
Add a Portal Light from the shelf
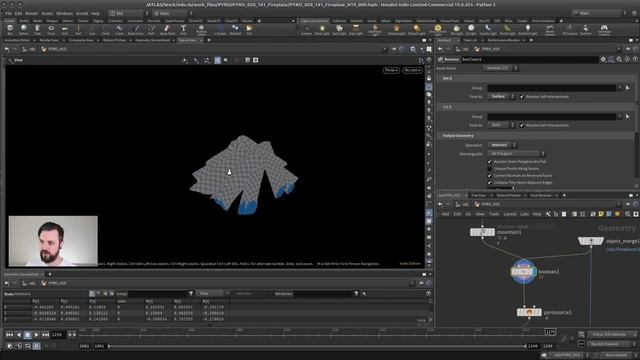point(507,29)
